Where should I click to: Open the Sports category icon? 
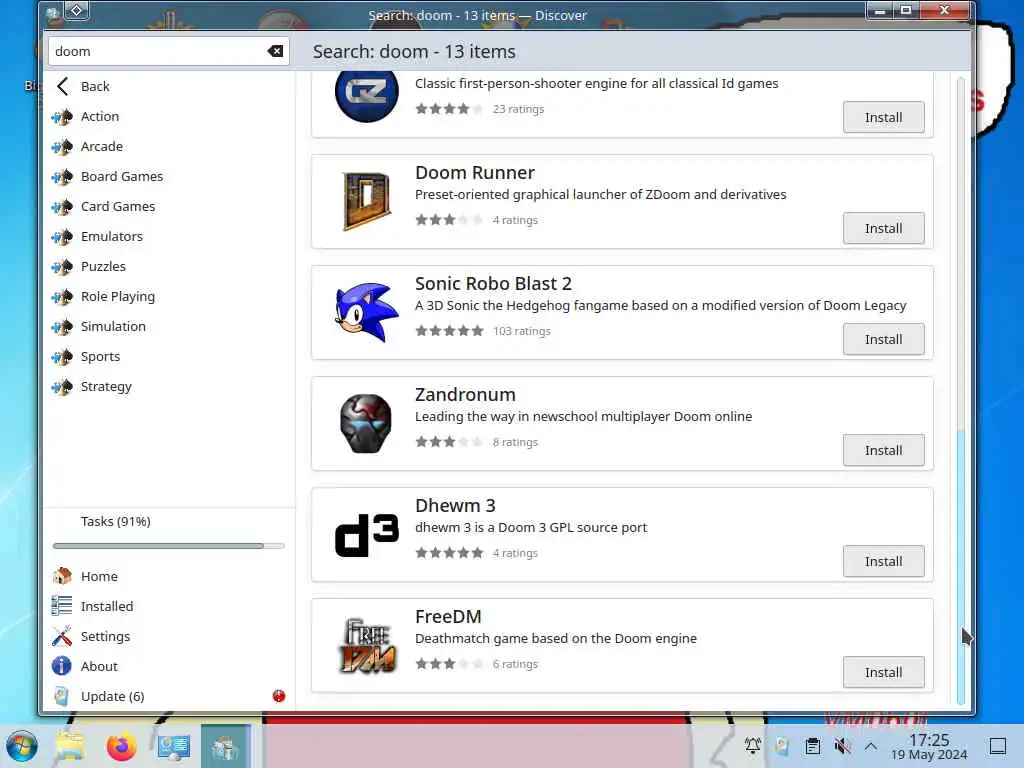coord(62,357)
